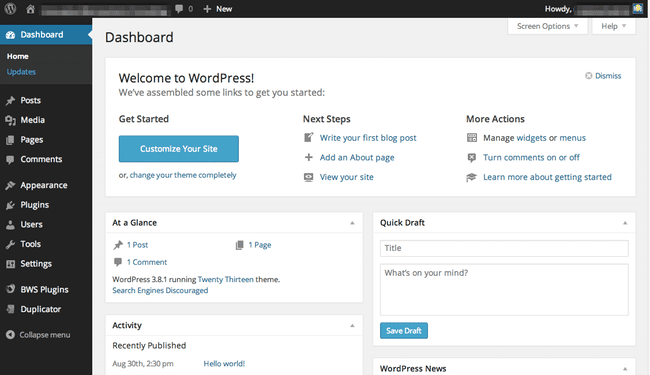
Task: Click the What's on your mind textarea
Action: pyautogui.click(x=504, y=290)
